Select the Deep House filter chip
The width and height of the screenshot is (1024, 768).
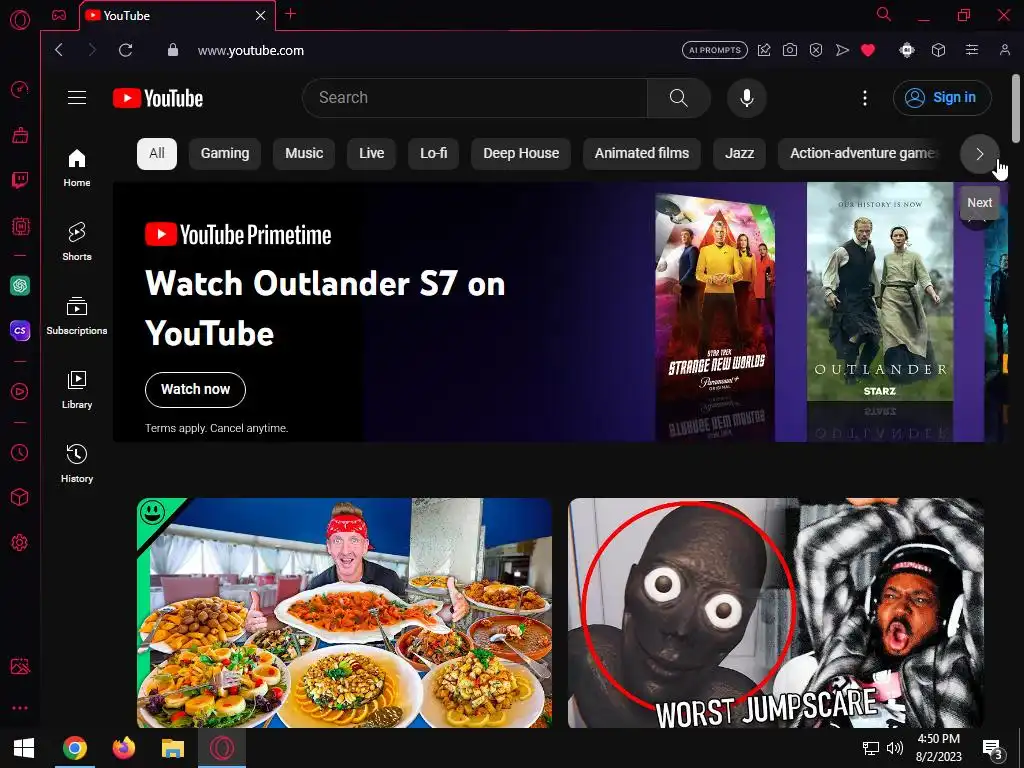(520, 153)
